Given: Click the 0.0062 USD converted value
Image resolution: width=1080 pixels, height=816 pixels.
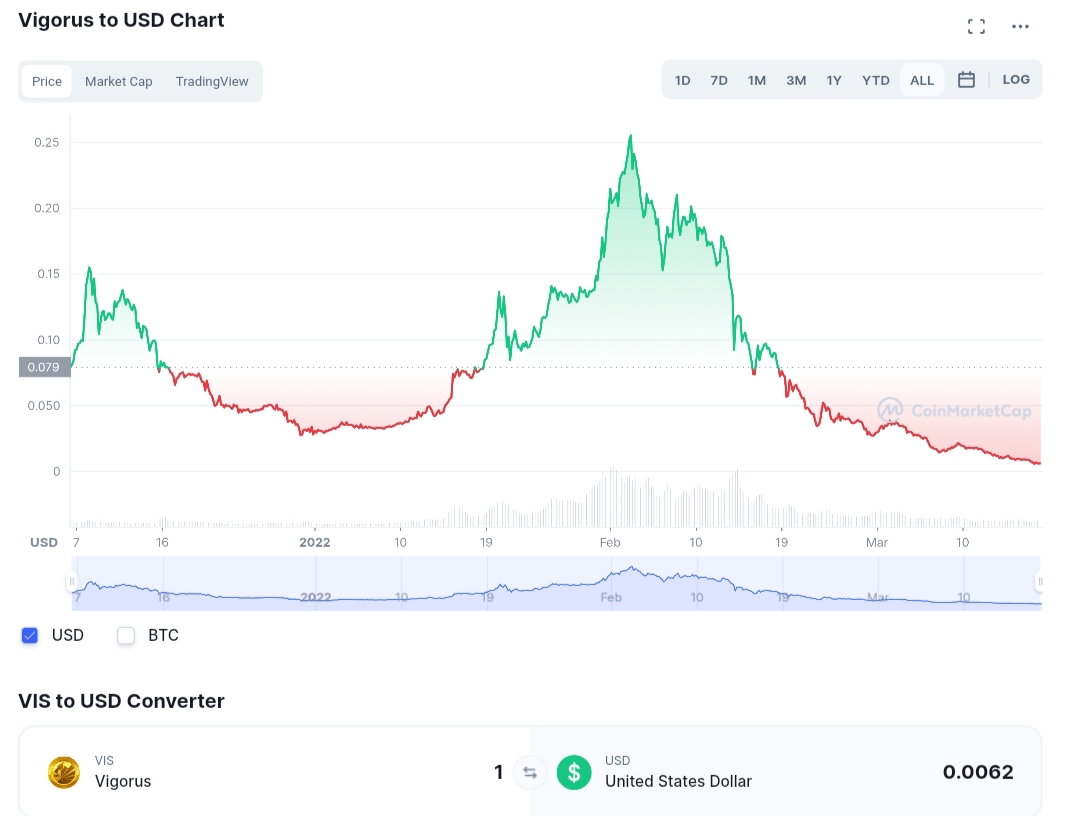Looking at the screenshot, I should (x=978, y=773).
